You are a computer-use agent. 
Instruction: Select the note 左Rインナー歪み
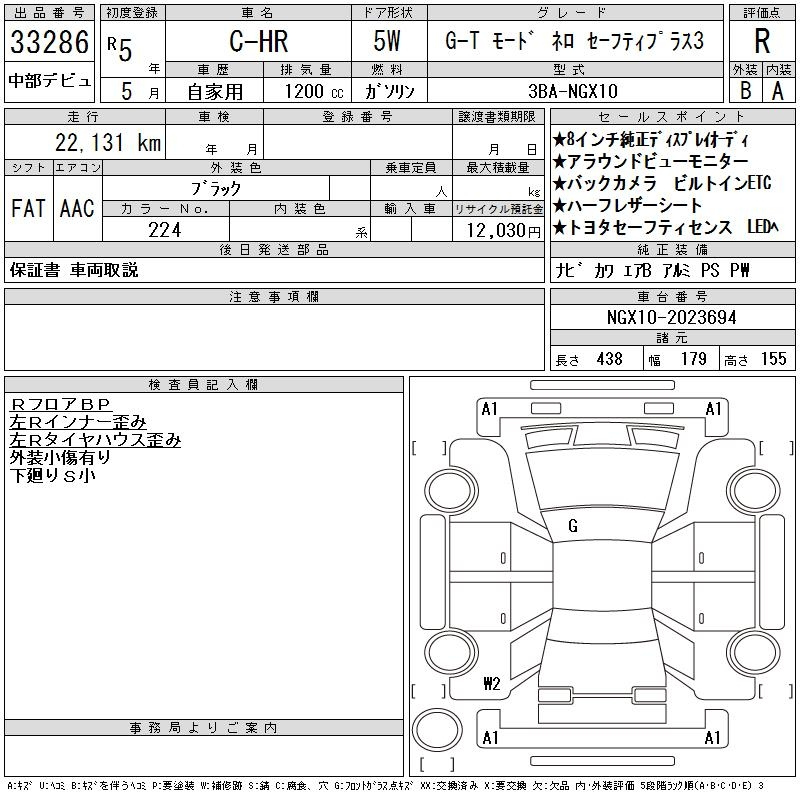coord(78,422)
